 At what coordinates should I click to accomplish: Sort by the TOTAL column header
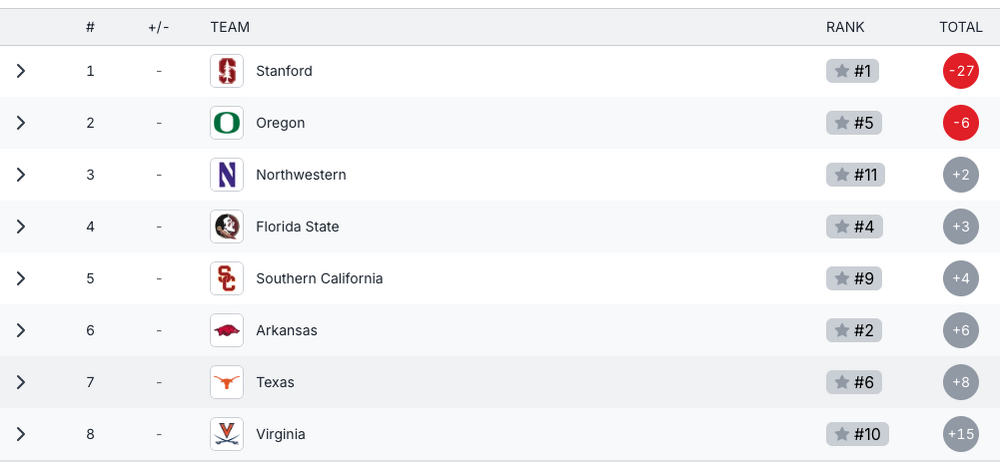pyautogui.click(x=960, y=27)
